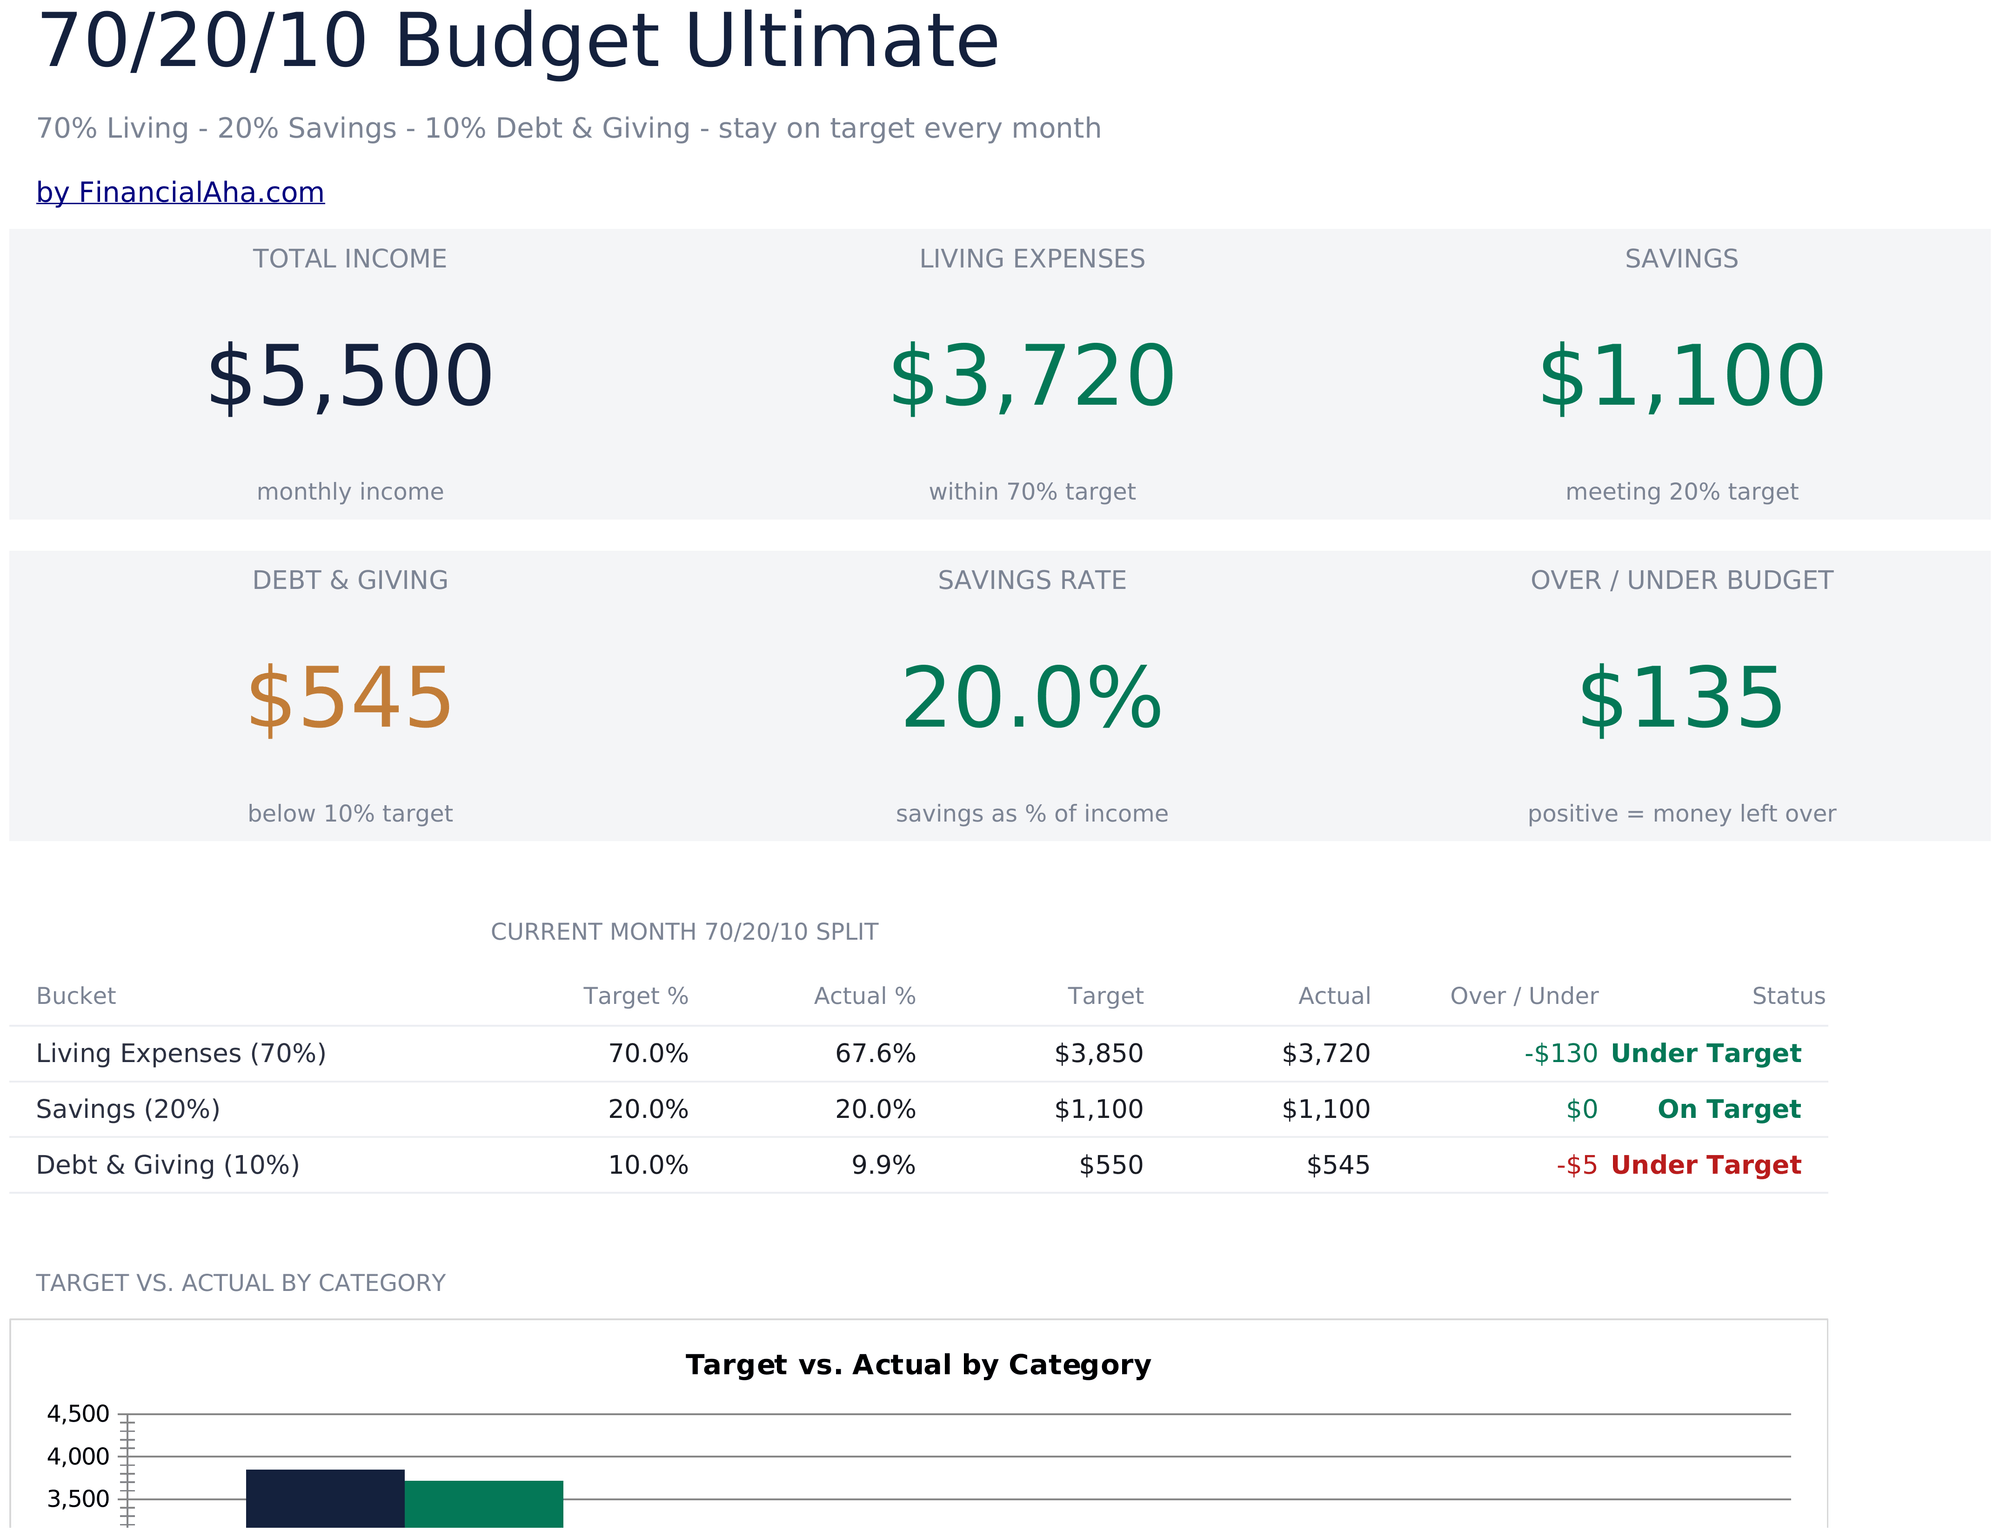Viewport: 2000px width, 1537px height.
Task: Click the $3,850 target cell
Action: point(1099,1054)
